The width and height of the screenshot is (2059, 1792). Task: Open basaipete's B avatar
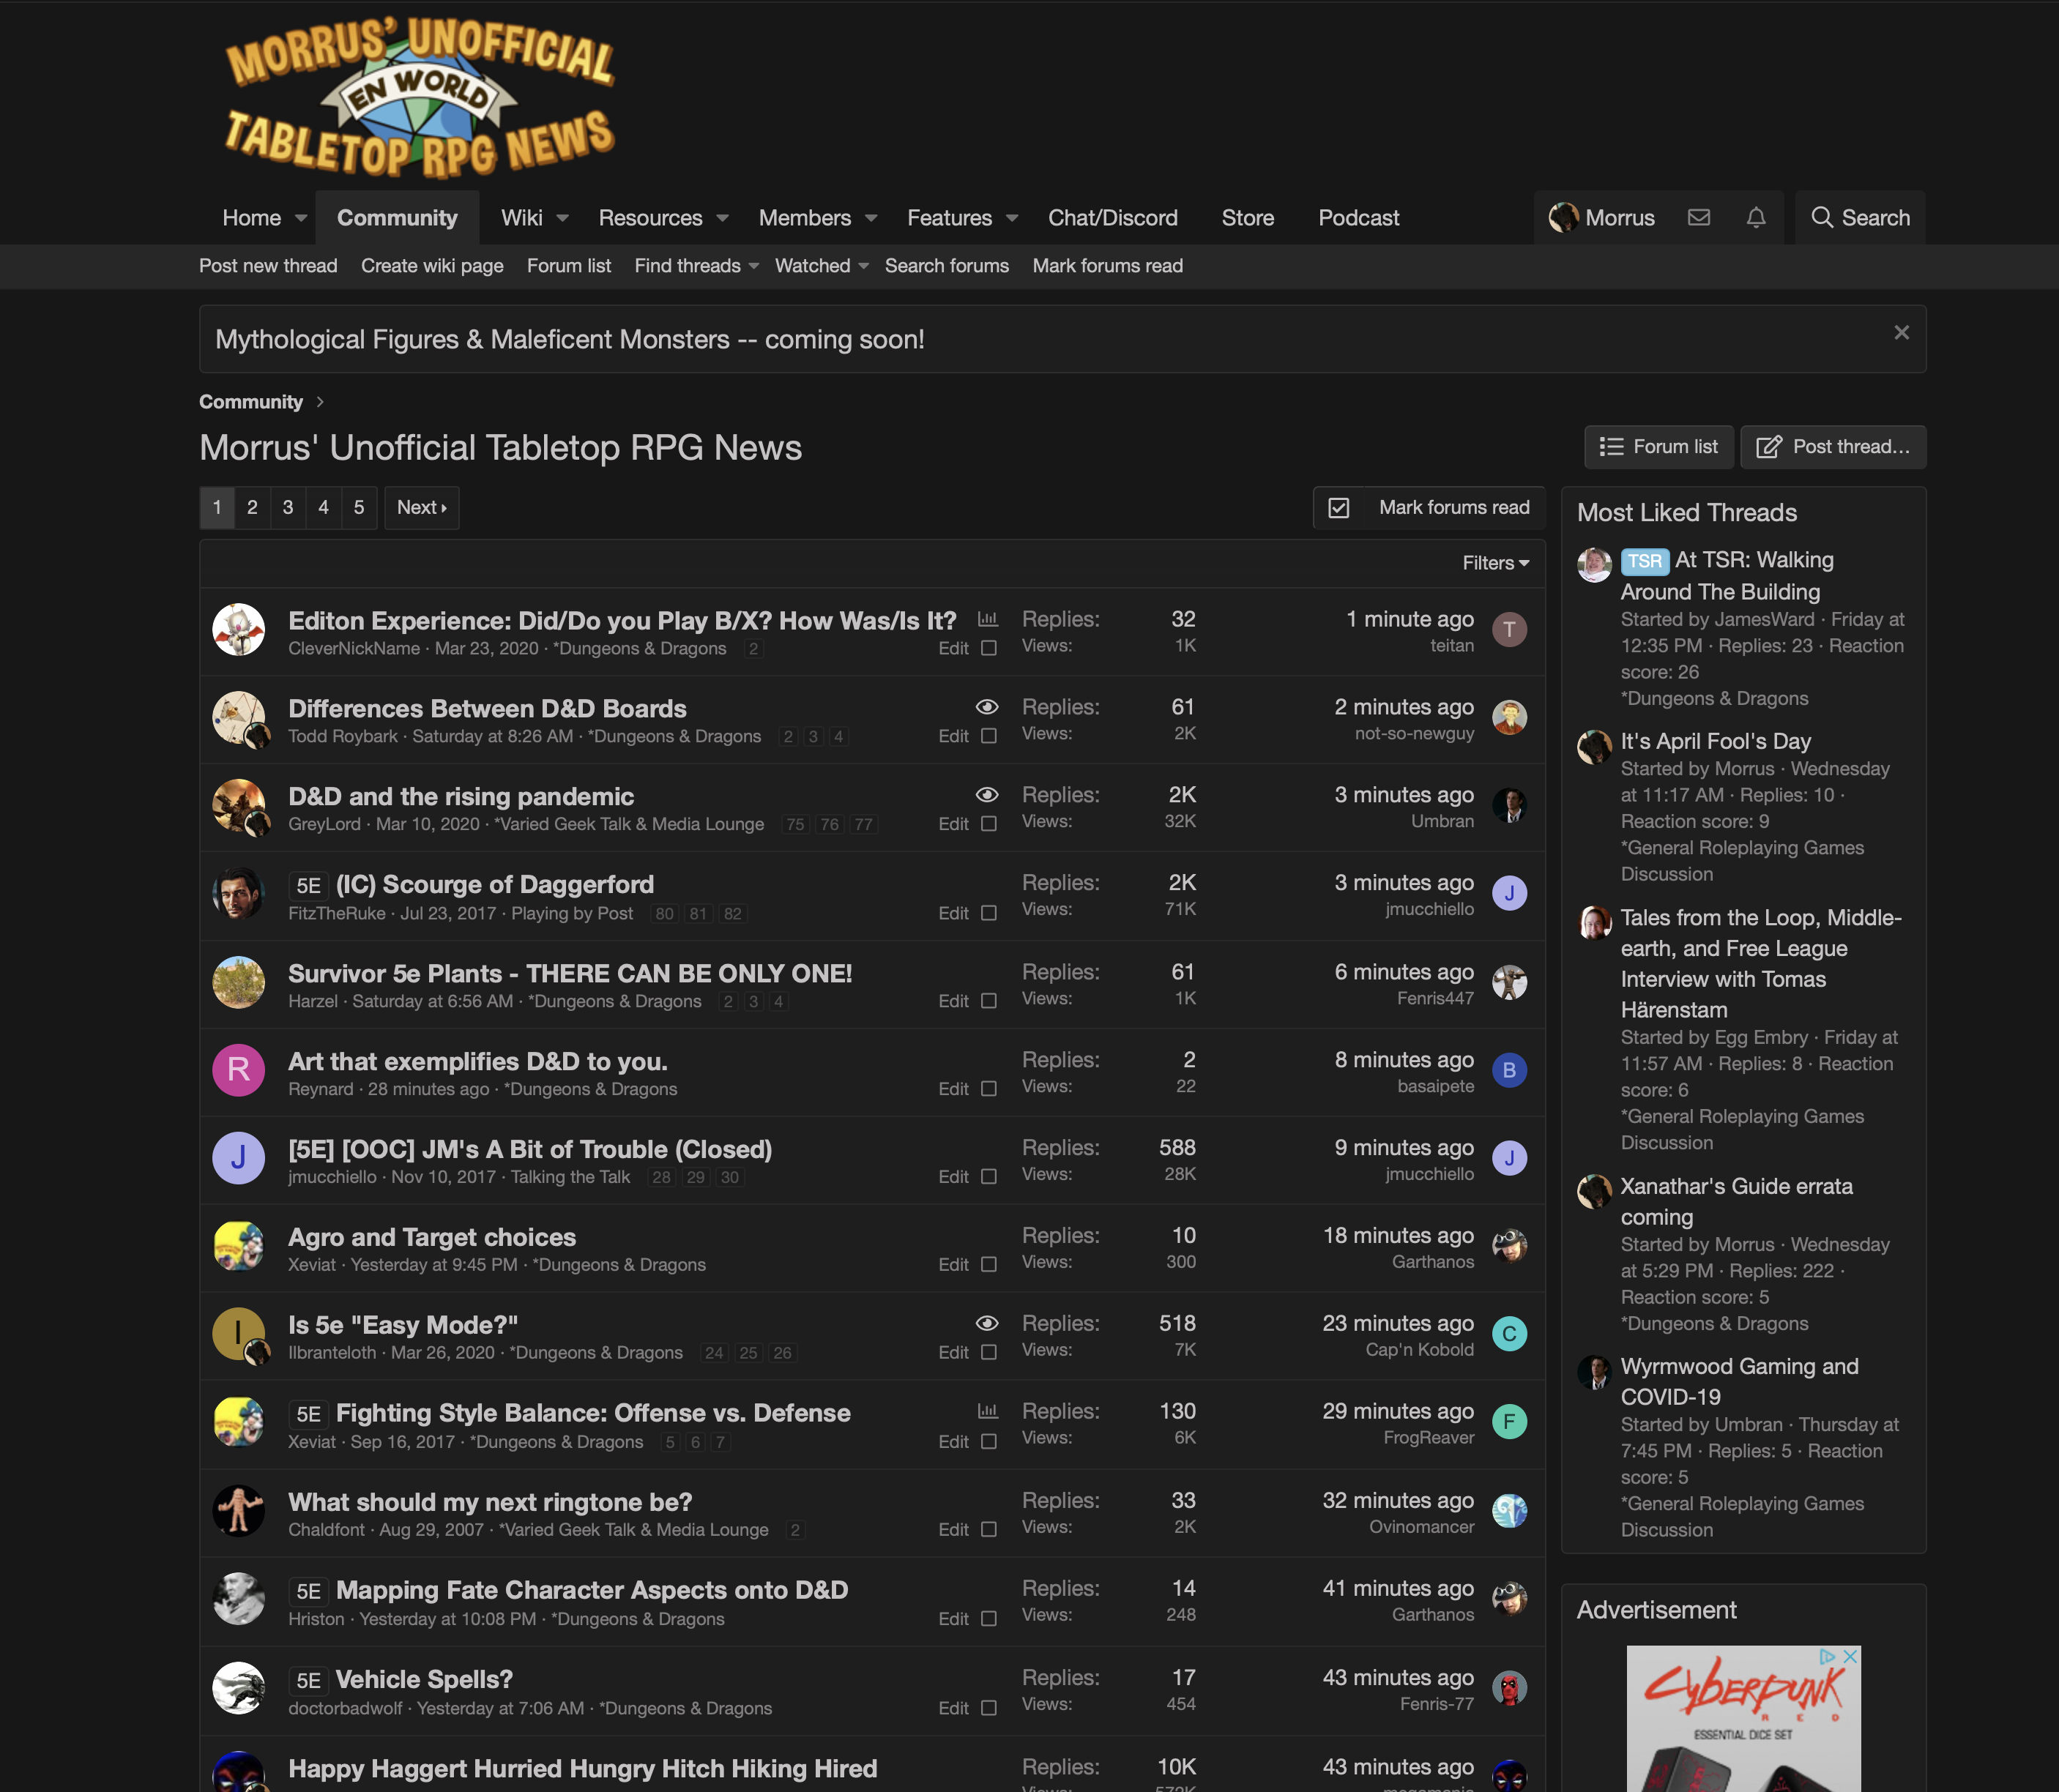1509,1070
